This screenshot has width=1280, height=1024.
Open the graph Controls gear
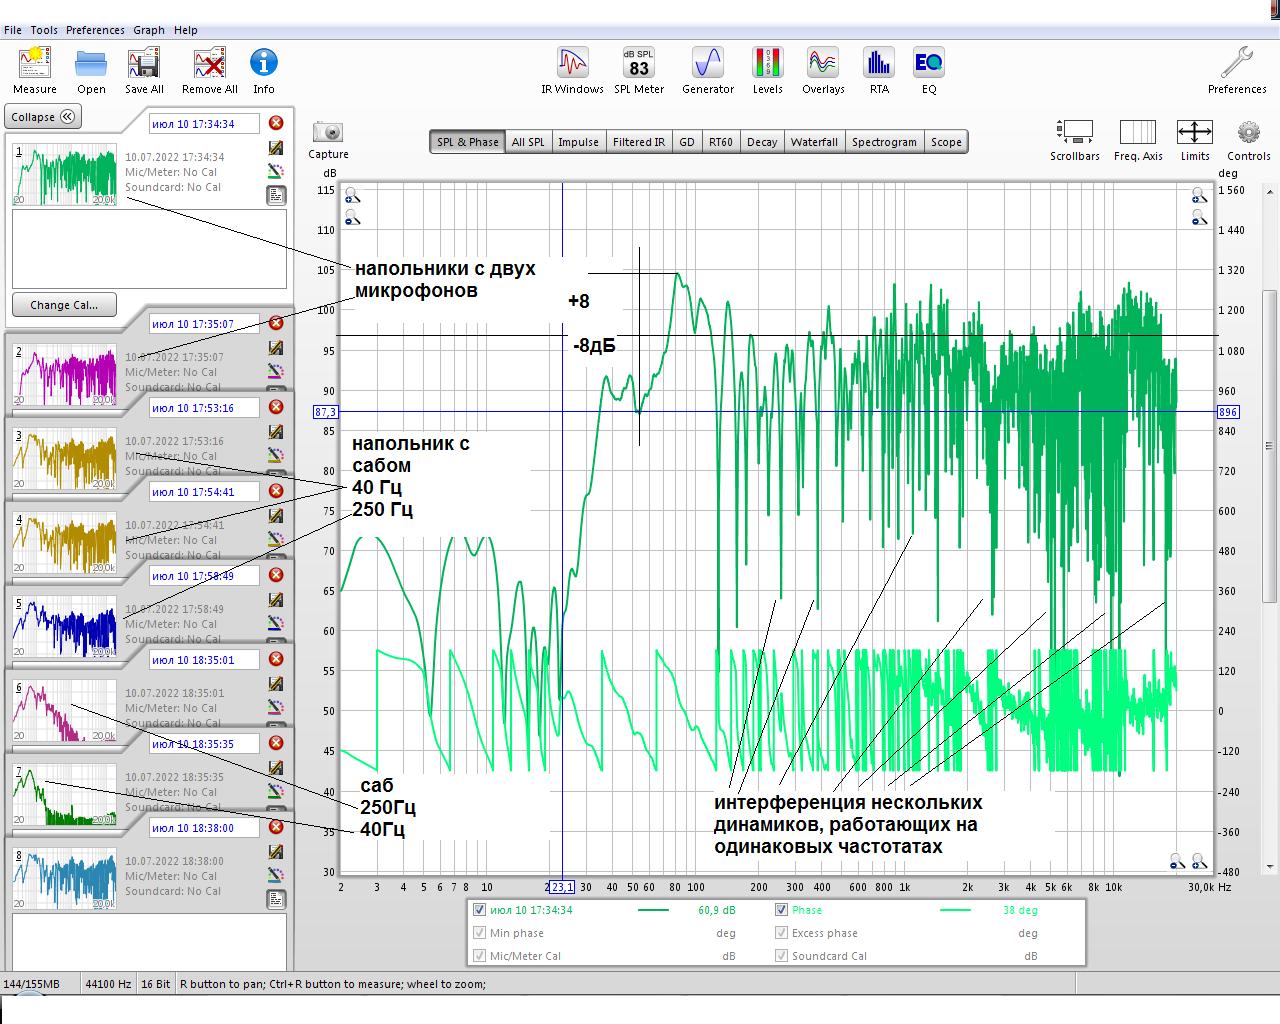click(1248, 133)
